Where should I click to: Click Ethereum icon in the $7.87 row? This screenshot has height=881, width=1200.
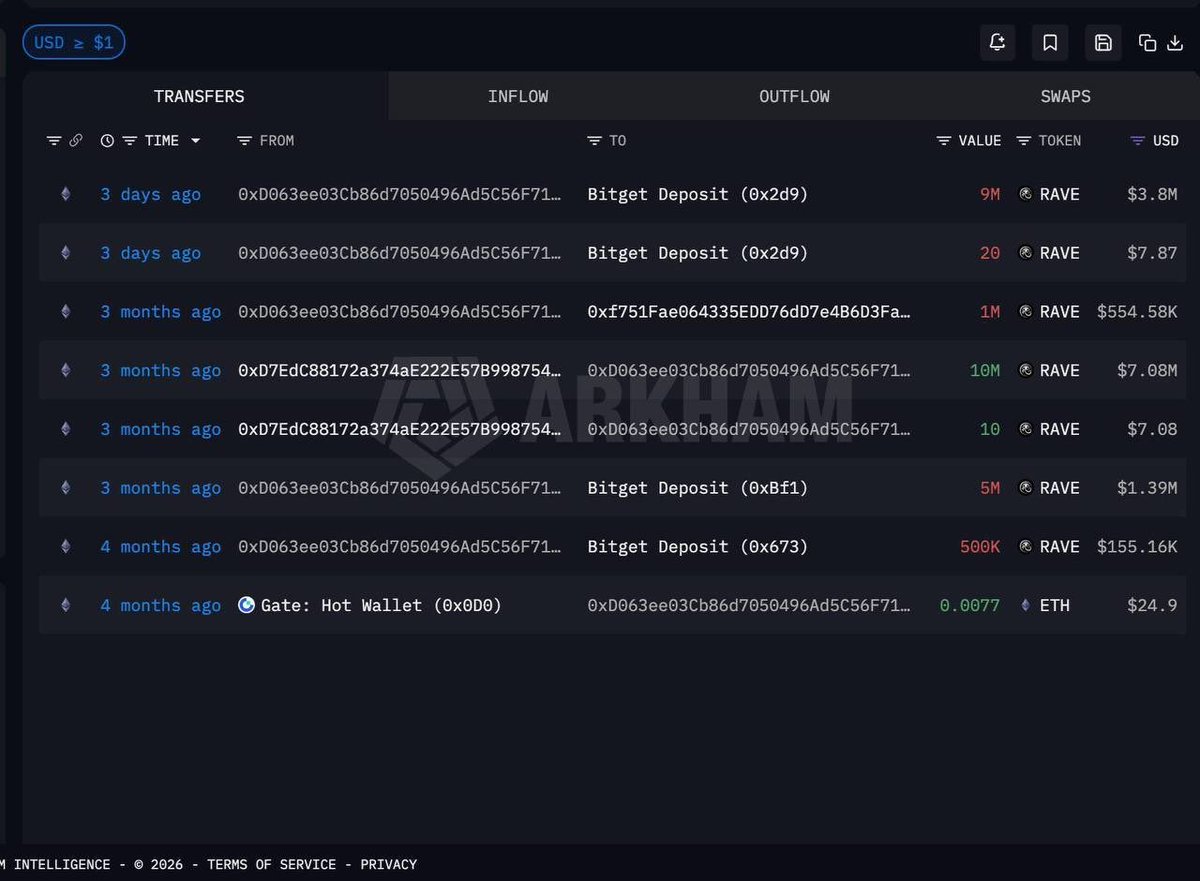pos(66,254)
